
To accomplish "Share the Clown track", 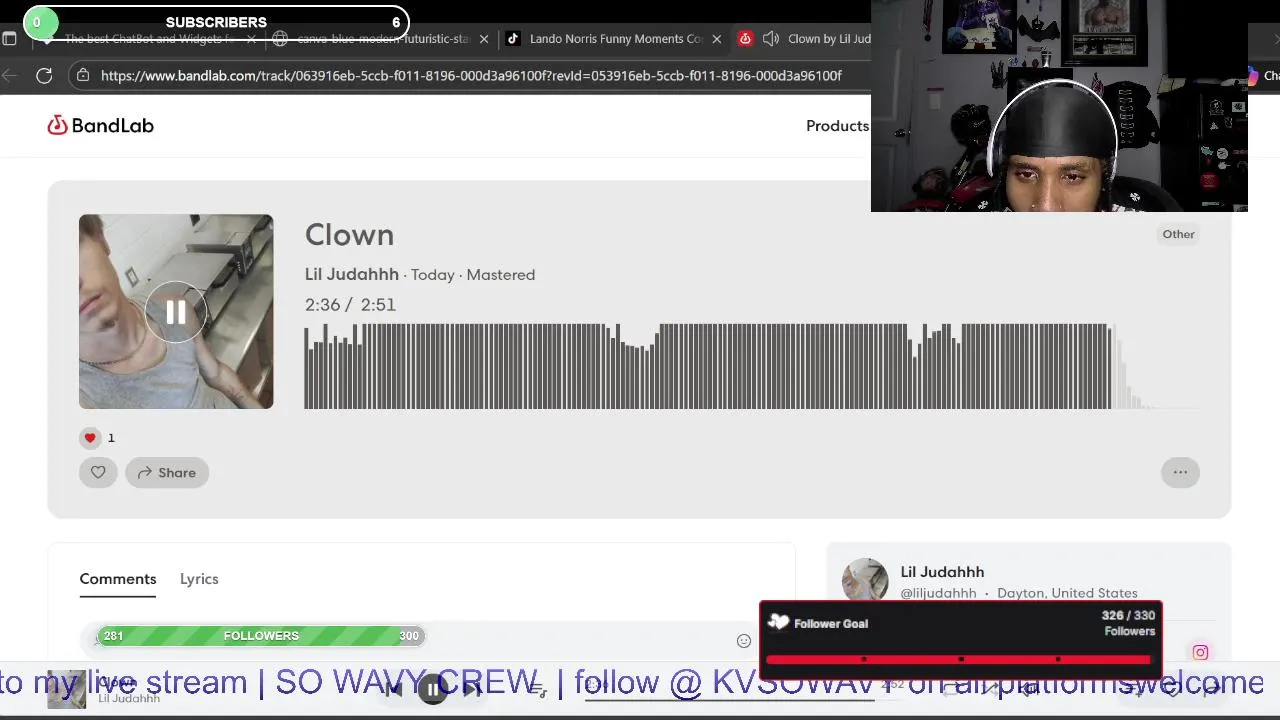I will (167, 472).
